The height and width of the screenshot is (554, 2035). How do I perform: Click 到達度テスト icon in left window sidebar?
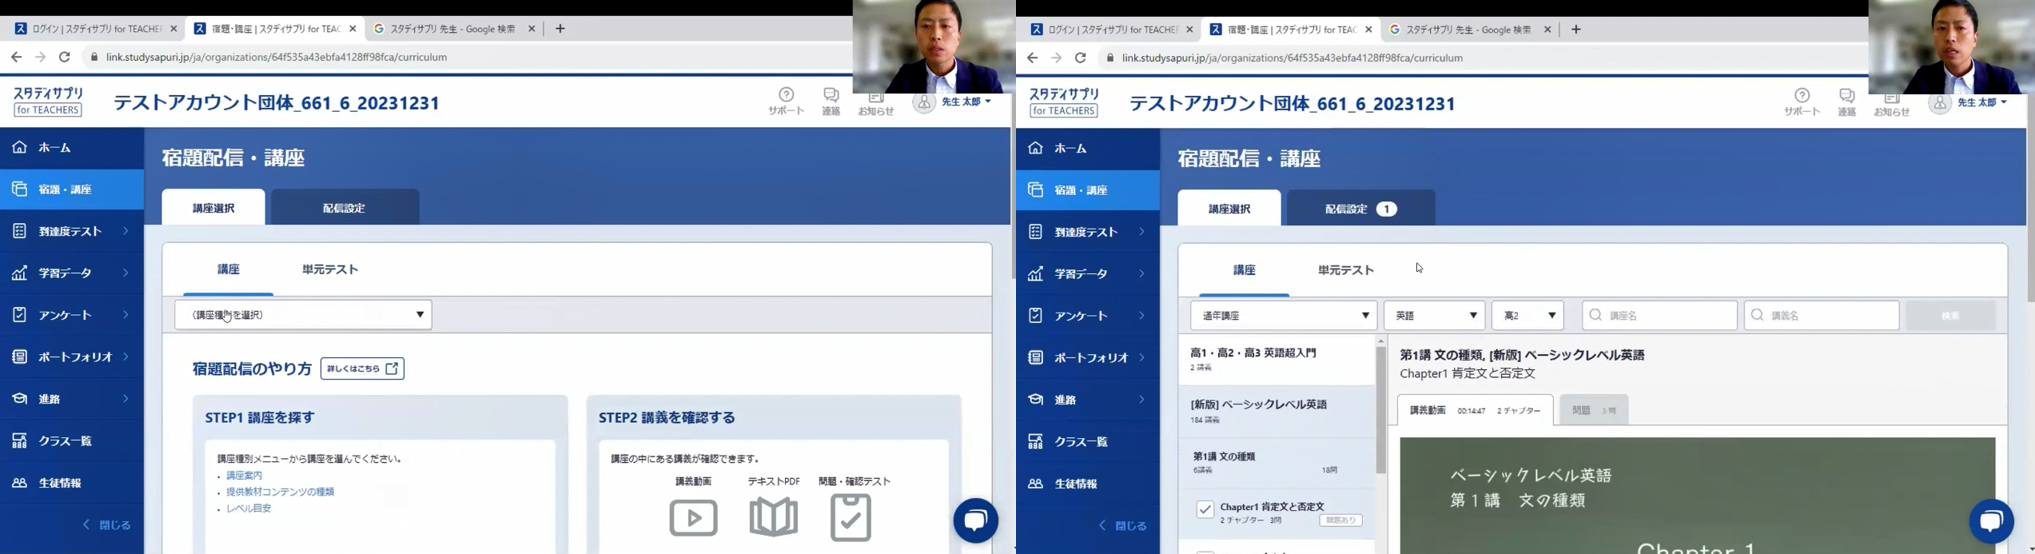point(20,231)
